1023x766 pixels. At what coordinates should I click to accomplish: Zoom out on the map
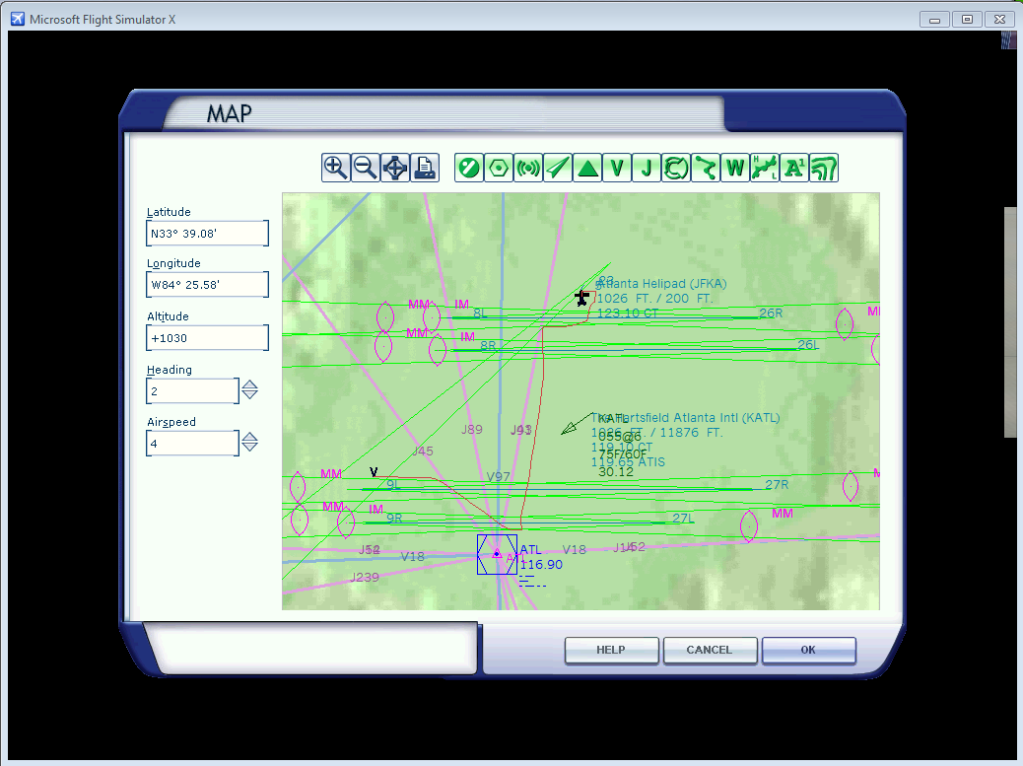[x=365, y=168]
